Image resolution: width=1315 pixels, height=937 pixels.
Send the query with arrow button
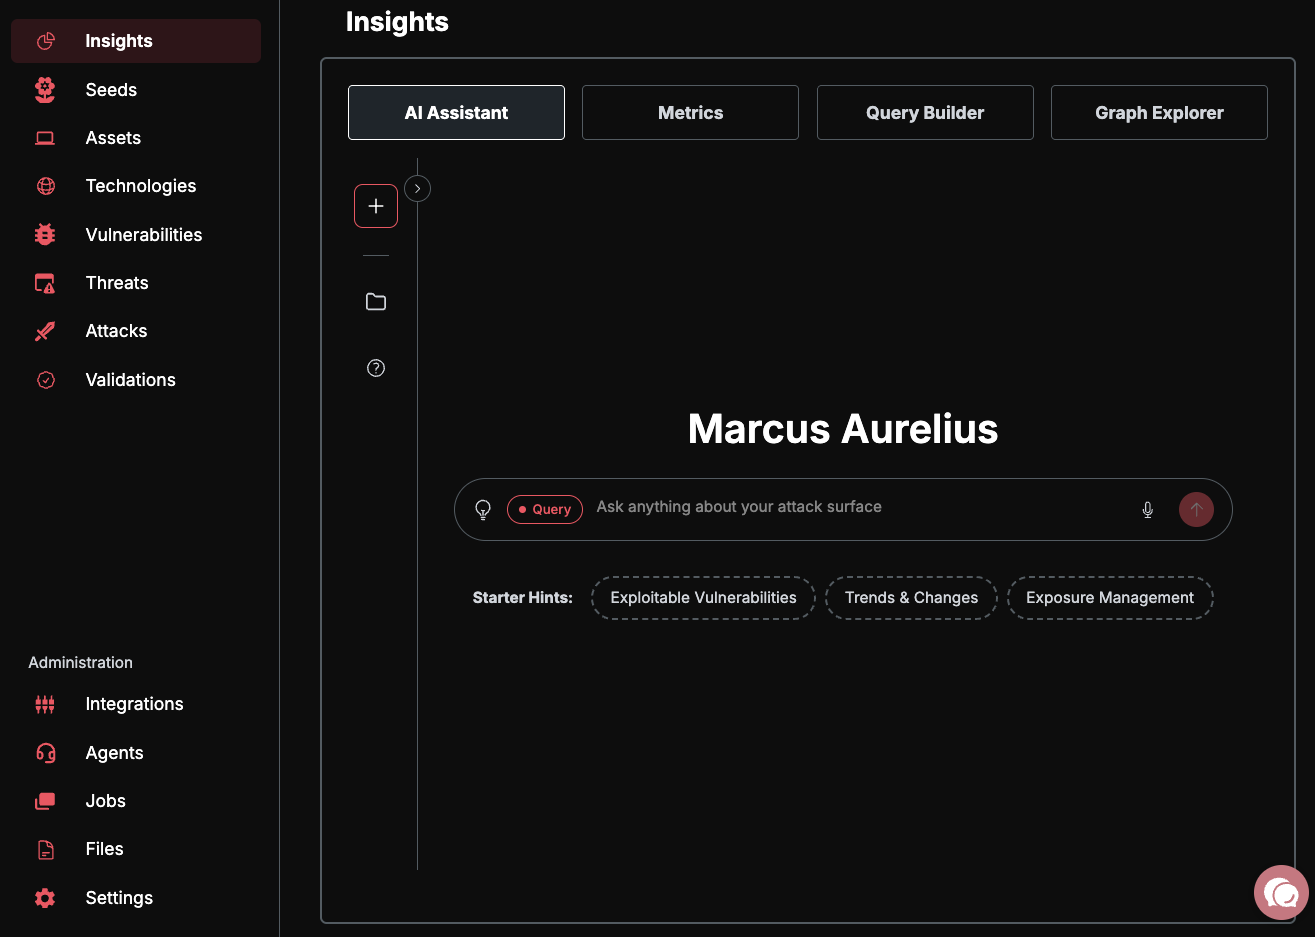(1196, 509)
